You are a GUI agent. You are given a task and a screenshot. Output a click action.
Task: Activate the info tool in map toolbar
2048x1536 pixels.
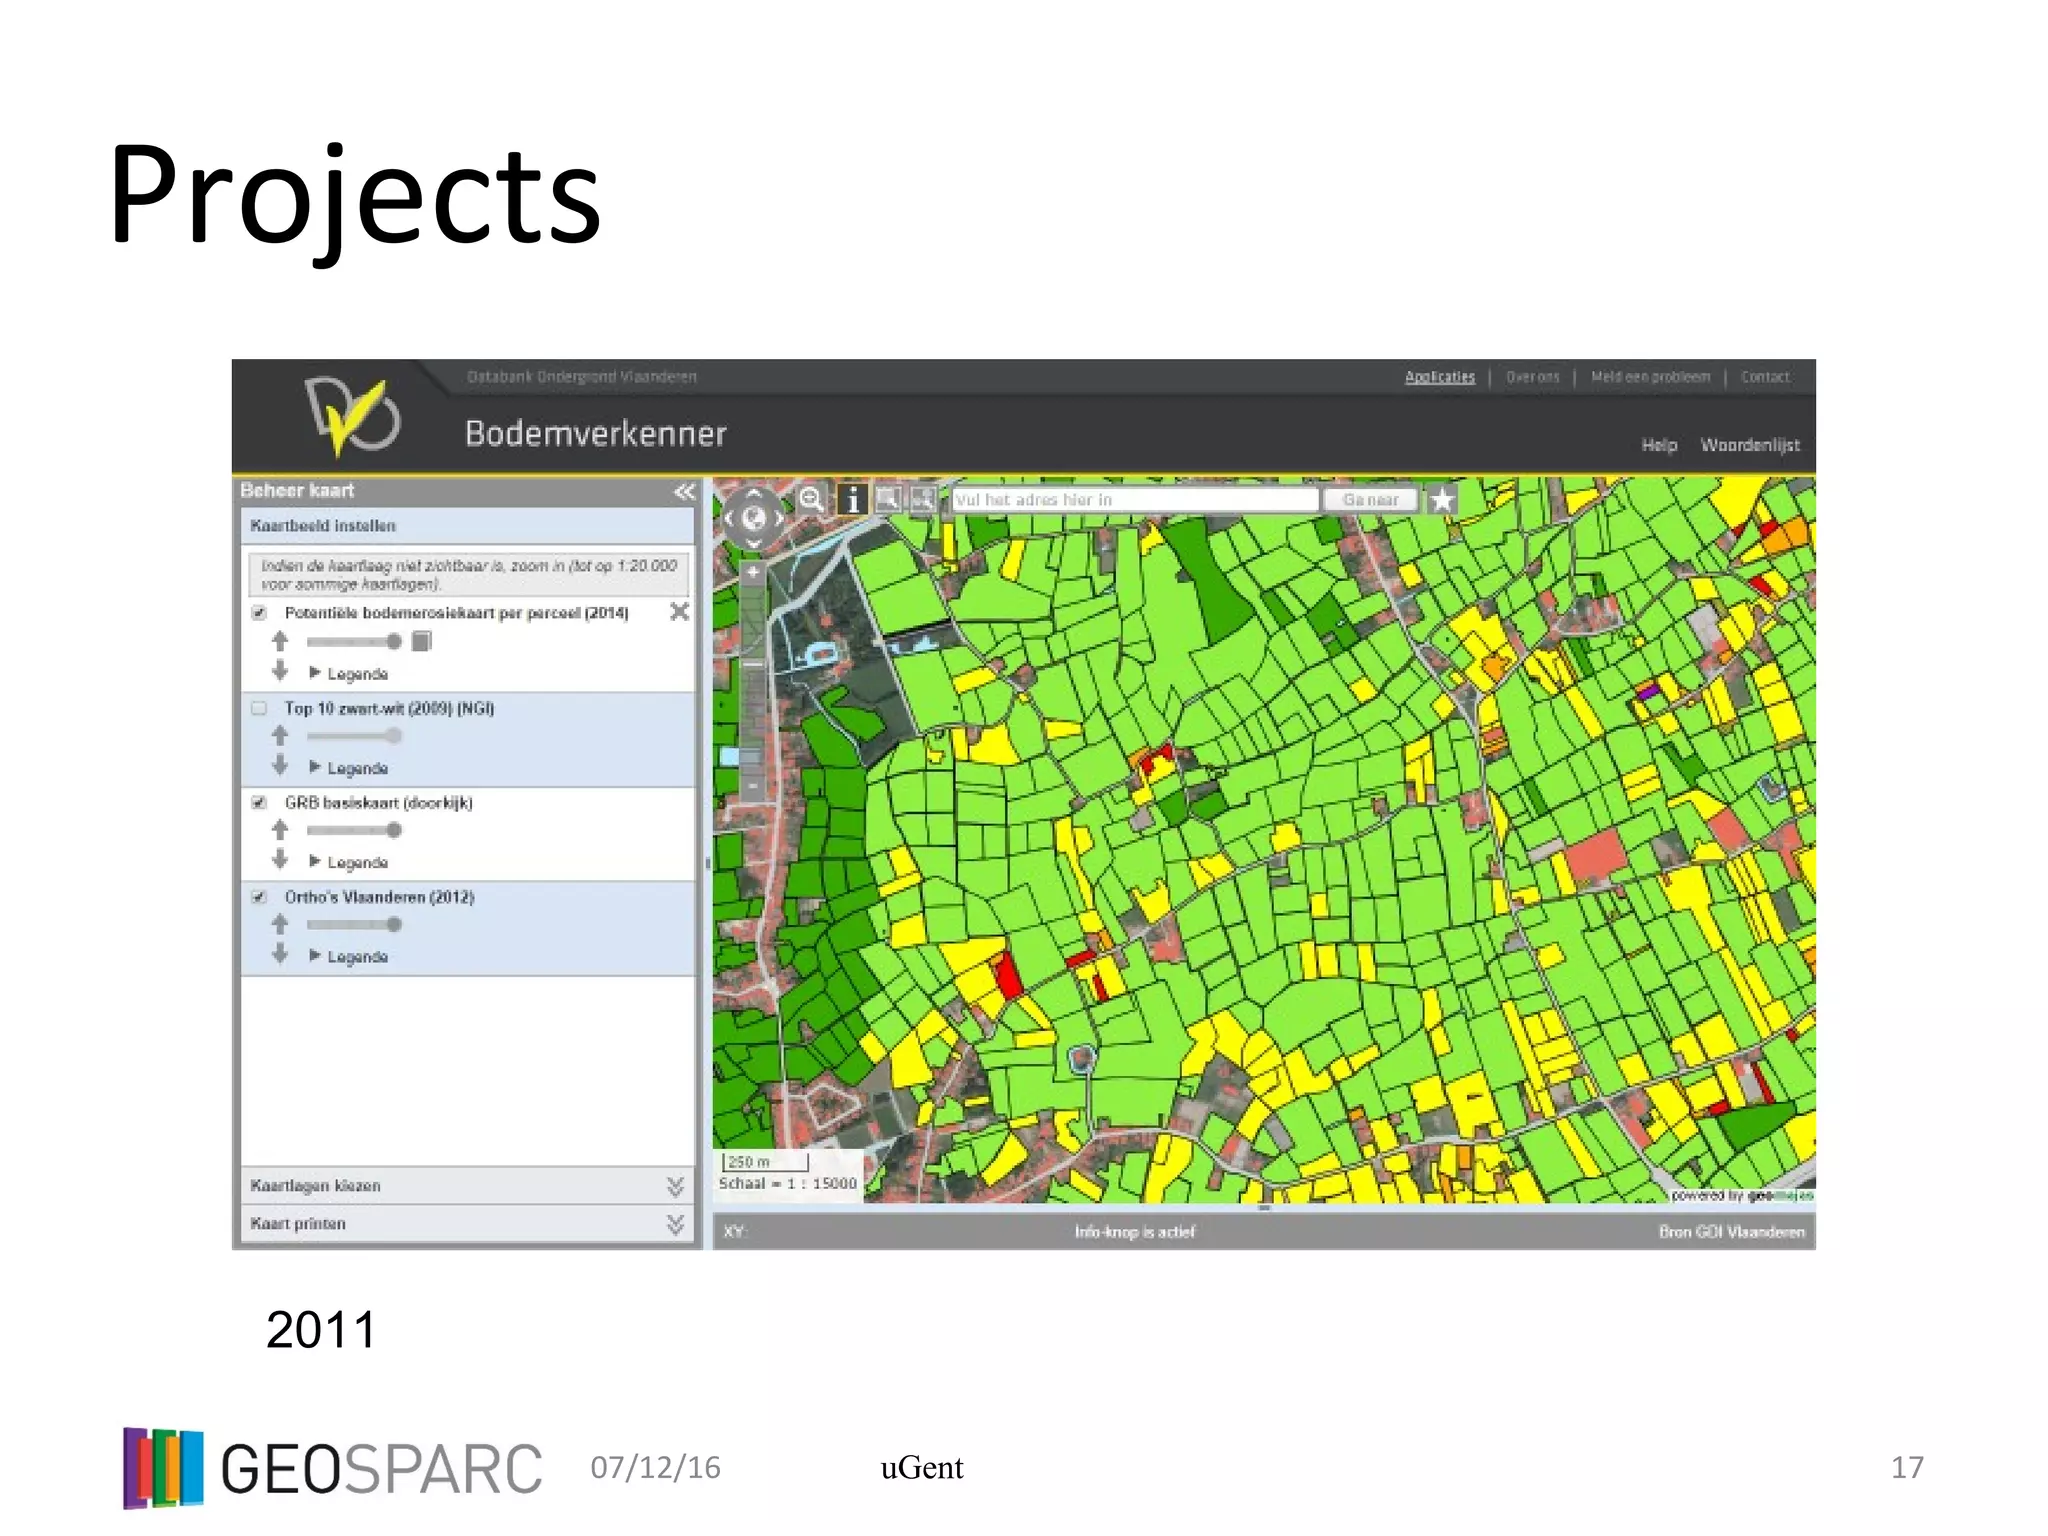click(852, 499)
